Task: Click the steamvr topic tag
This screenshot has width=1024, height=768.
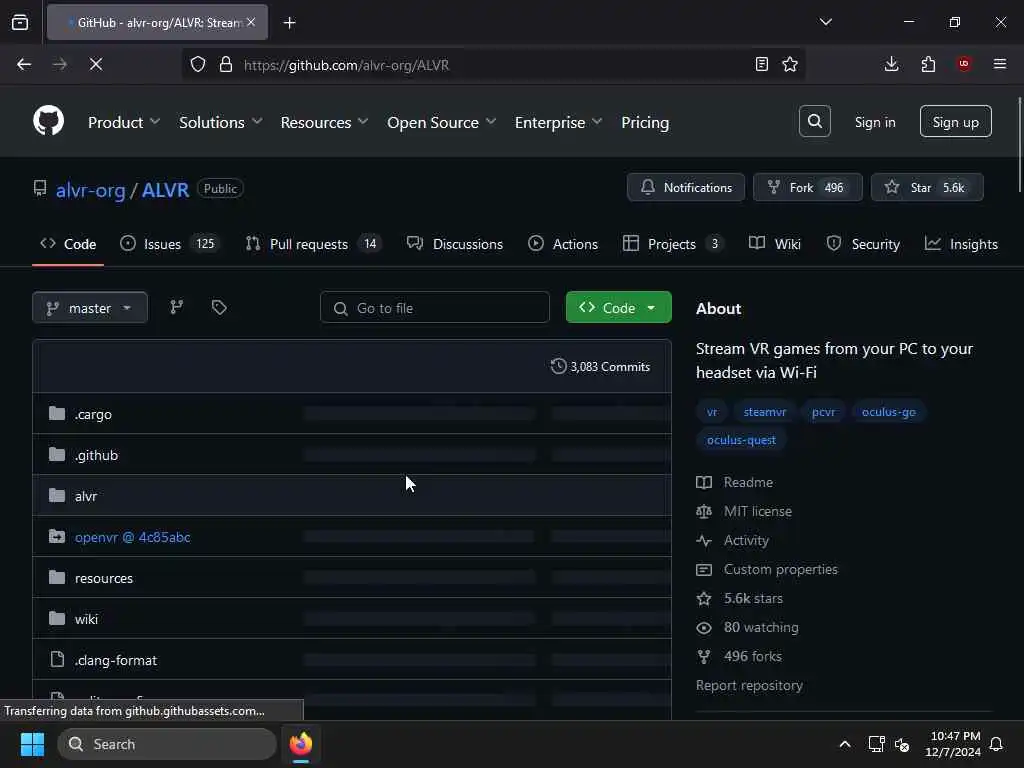Action: tap(765, 412)
